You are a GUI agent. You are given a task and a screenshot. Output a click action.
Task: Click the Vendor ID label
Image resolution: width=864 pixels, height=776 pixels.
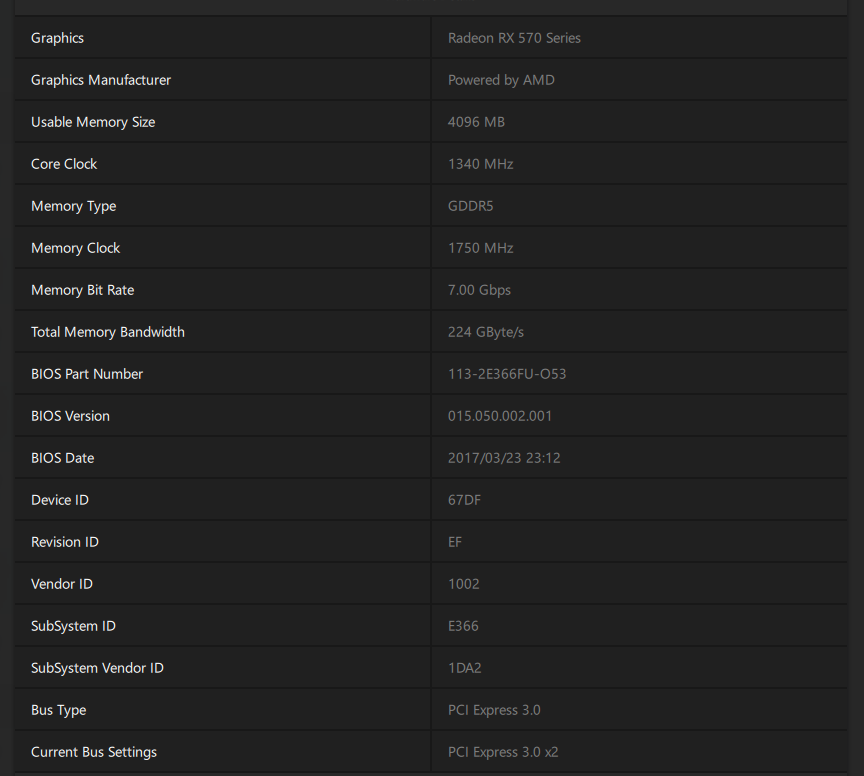62,584
